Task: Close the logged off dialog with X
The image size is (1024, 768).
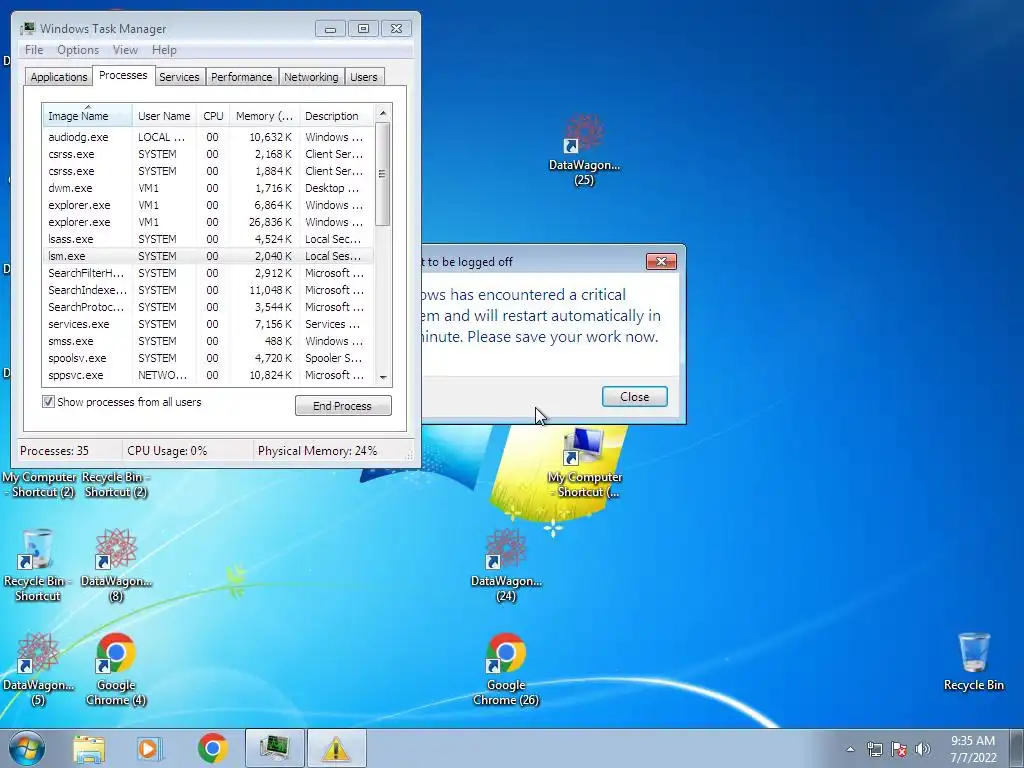Action: [661, 262]
